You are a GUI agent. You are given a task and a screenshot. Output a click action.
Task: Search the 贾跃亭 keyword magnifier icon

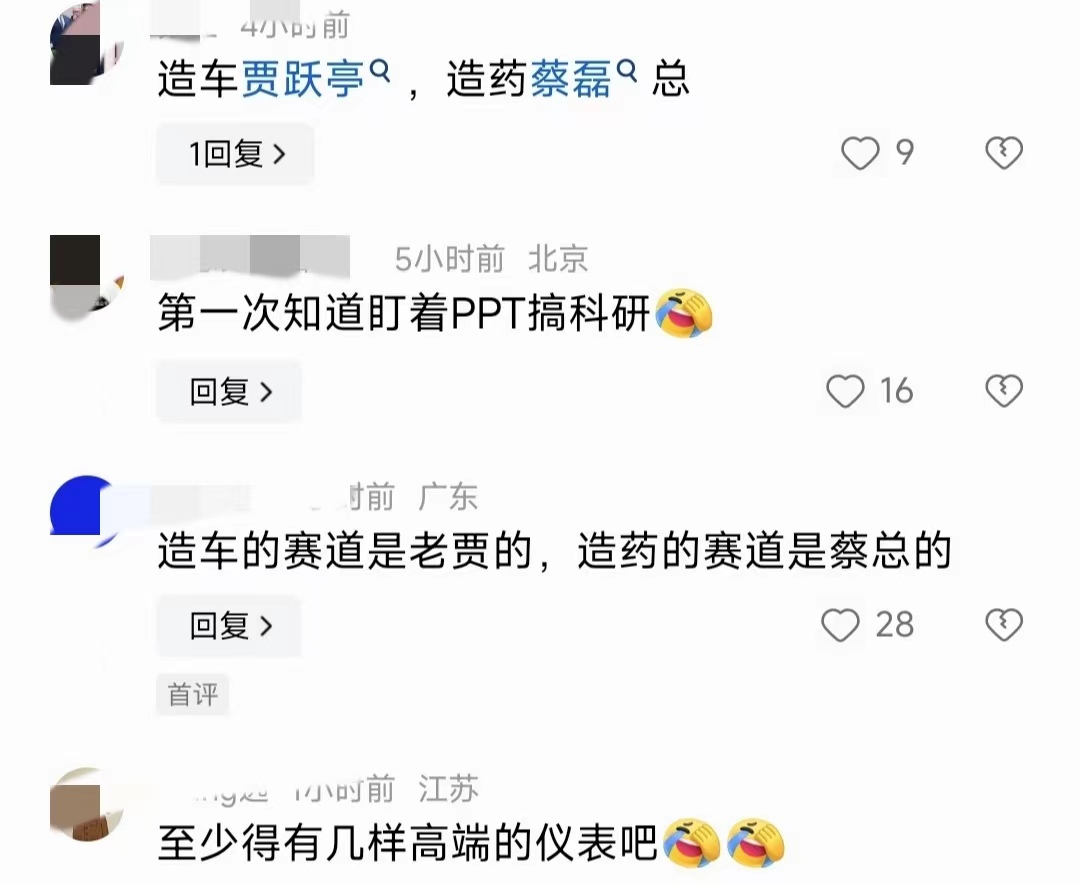[380, 70]
